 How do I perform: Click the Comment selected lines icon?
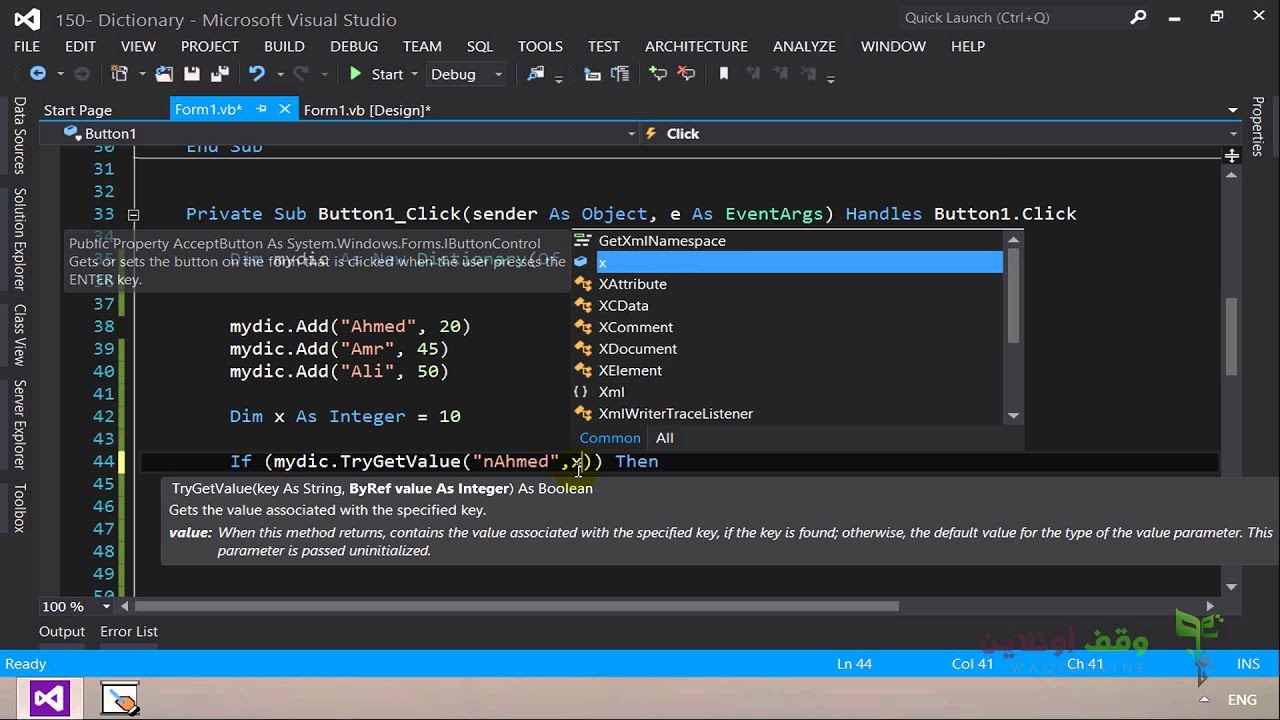click(x=657, y=73)
